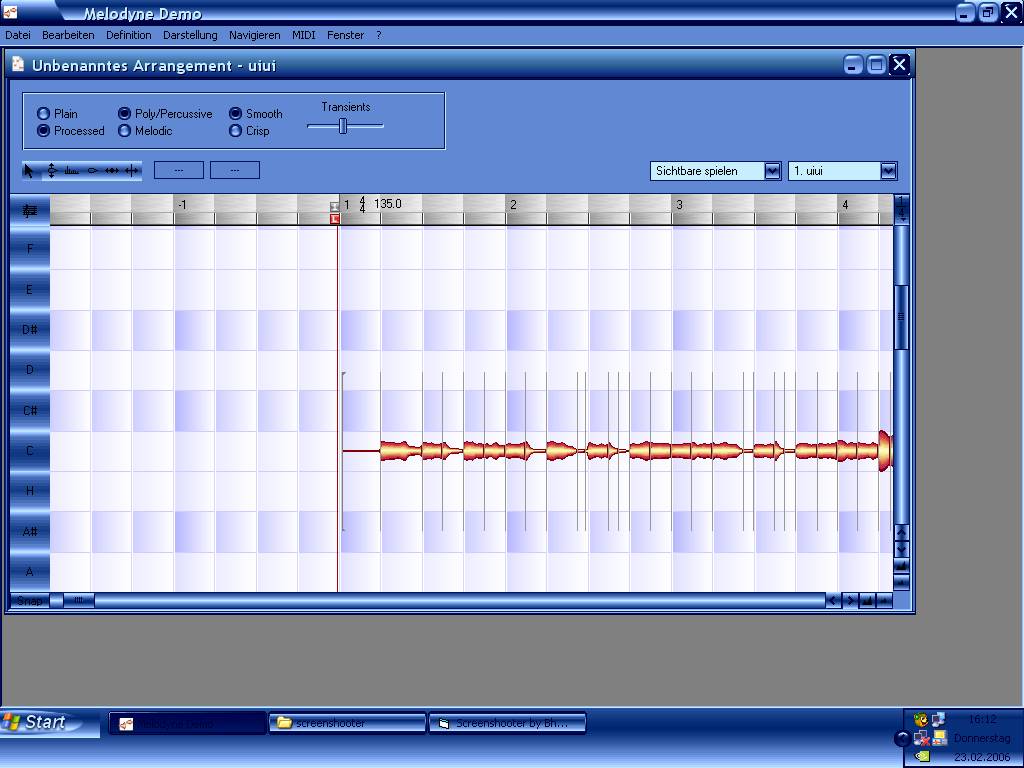Click the Transients slider handle
The width and height of the screenshot is (1024, 768).
click(343, 126)
